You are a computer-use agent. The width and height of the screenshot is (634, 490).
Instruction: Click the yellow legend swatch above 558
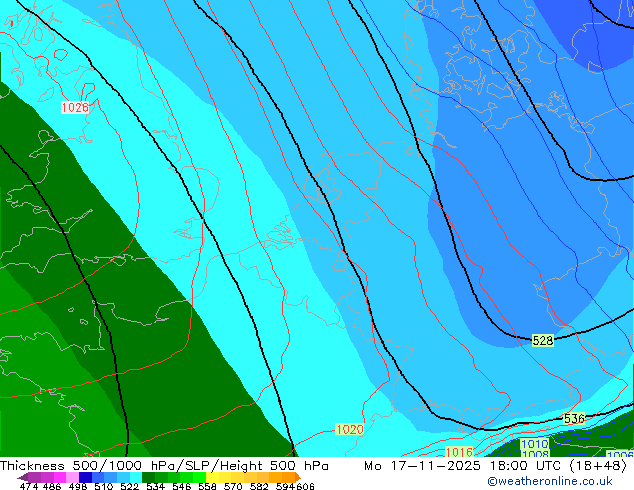point(212,477)
